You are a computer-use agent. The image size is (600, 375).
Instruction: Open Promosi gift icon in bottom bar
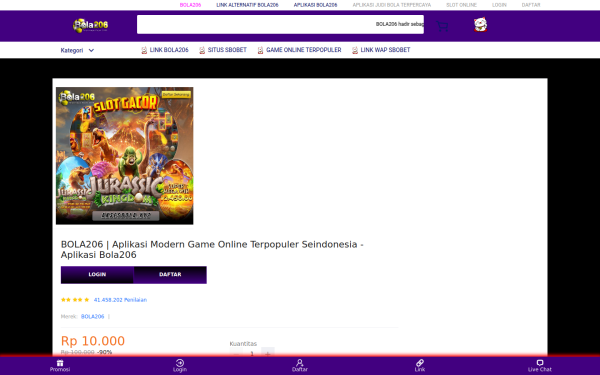tap(60, 363)
